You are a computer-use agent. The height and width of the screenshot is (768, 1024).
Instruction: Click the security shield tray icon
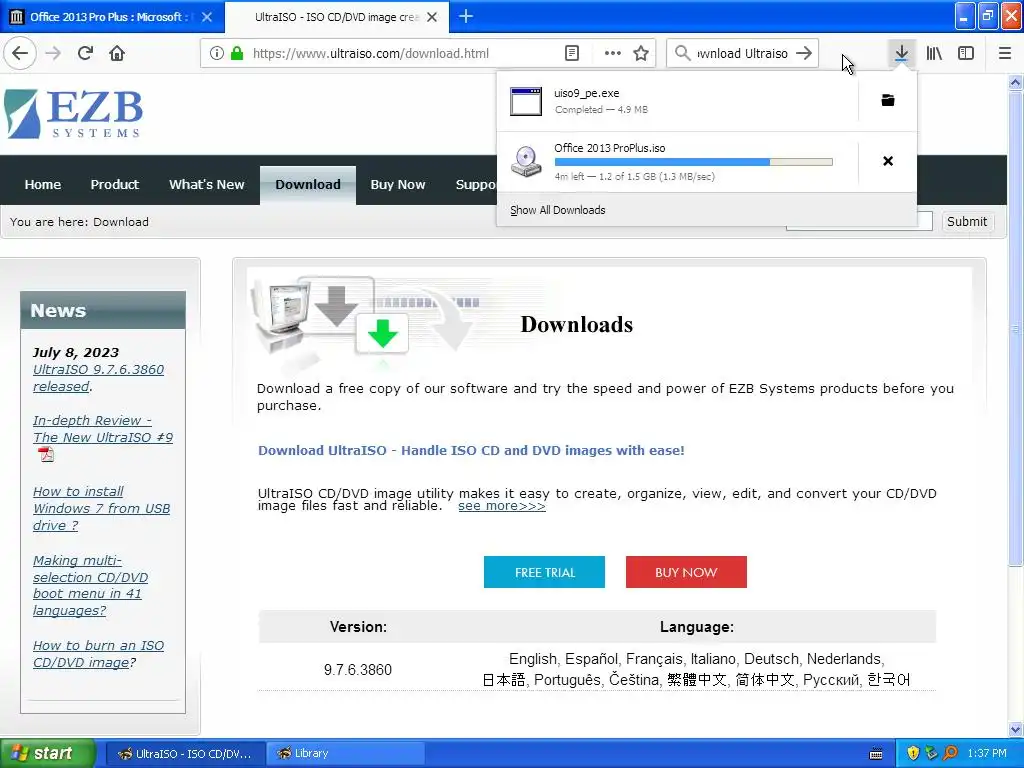(x=913, y=753)
